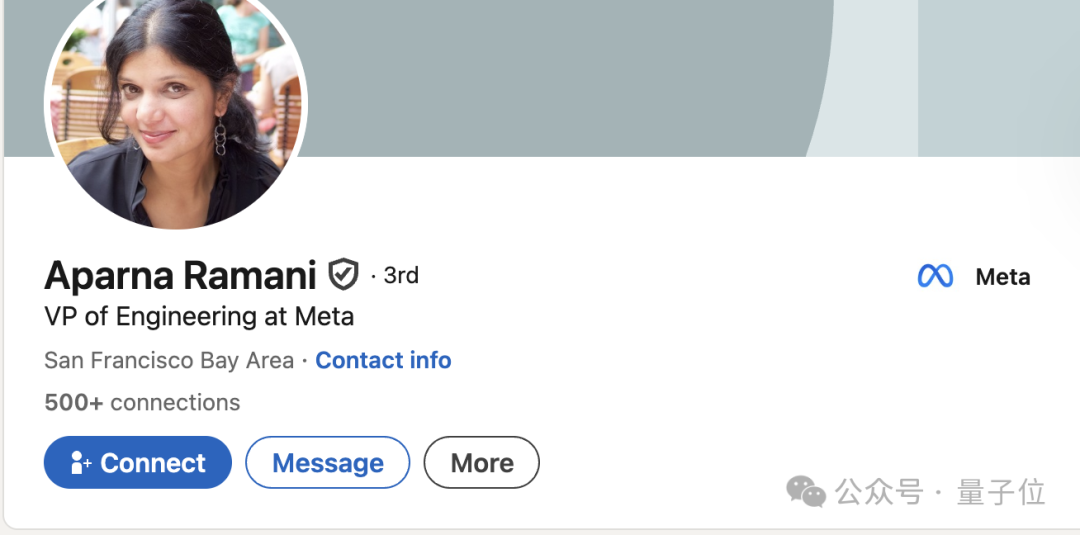This screenshot has height=535, width=1080.
Task: Click the verified shield badge beside the name
Action: (343, 275)
